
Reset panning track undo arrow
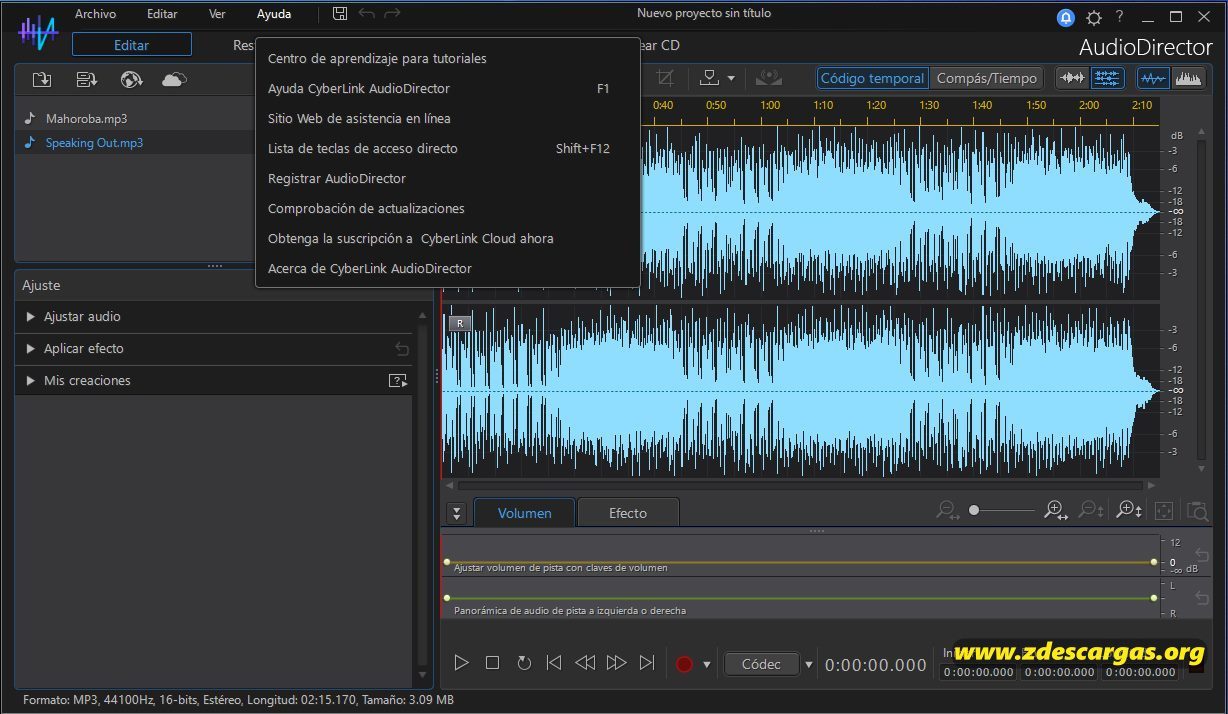point(1202,598)
